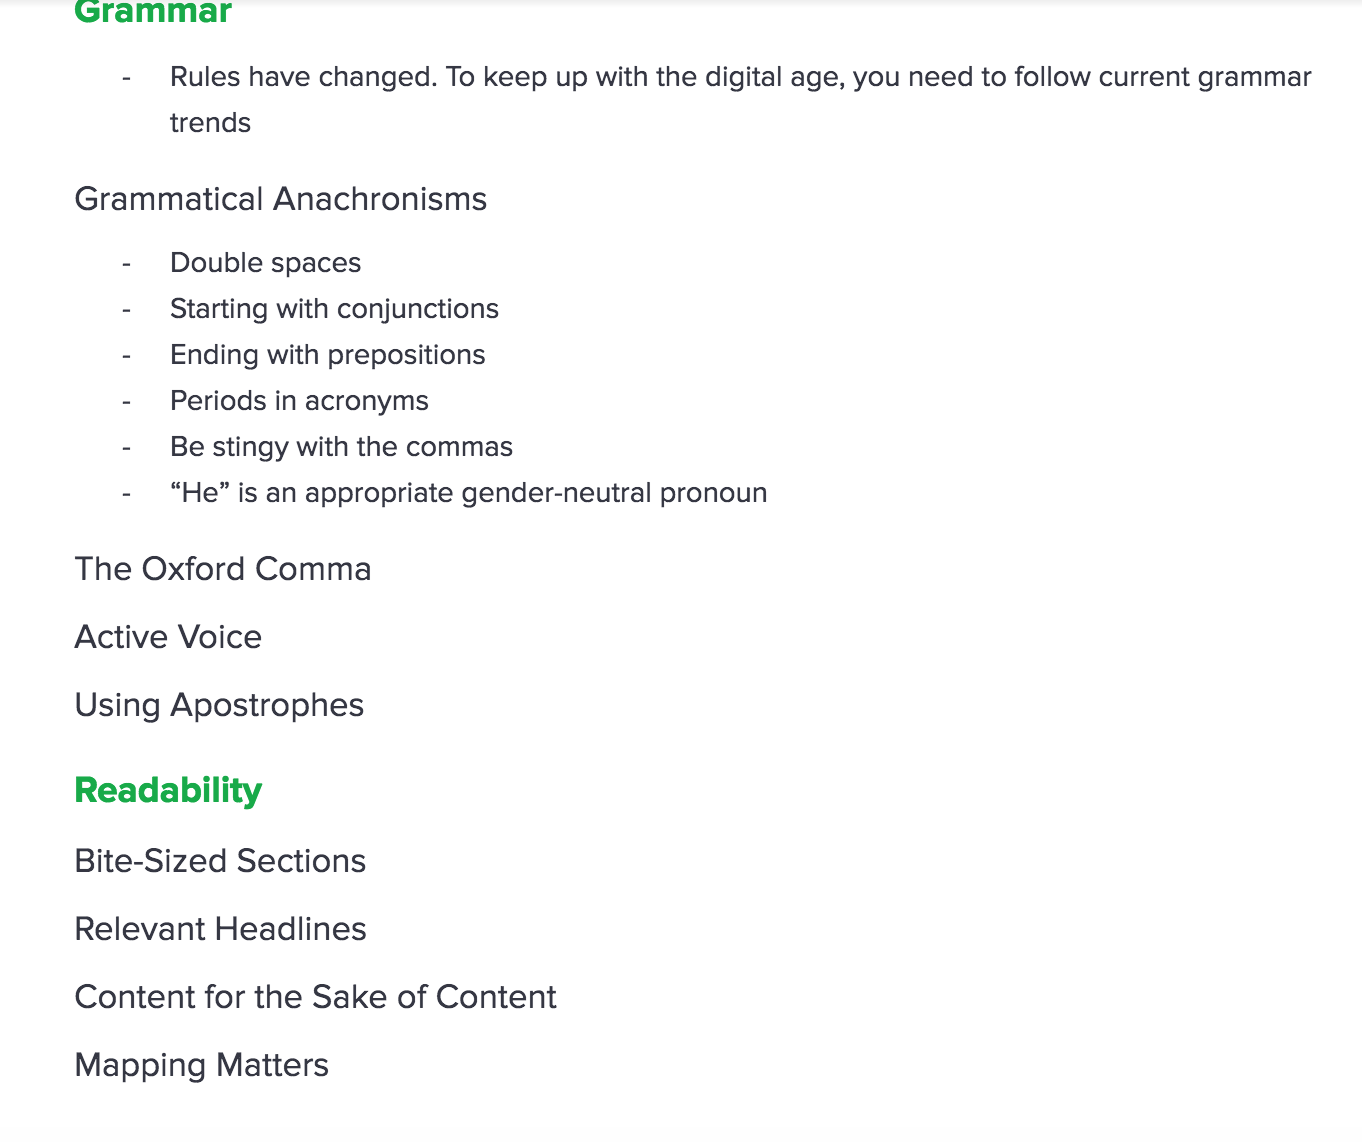The width and height of the screenshot is (1362, 1142).
Task: Click the Active Voice heading
Action: coord(168,637)
